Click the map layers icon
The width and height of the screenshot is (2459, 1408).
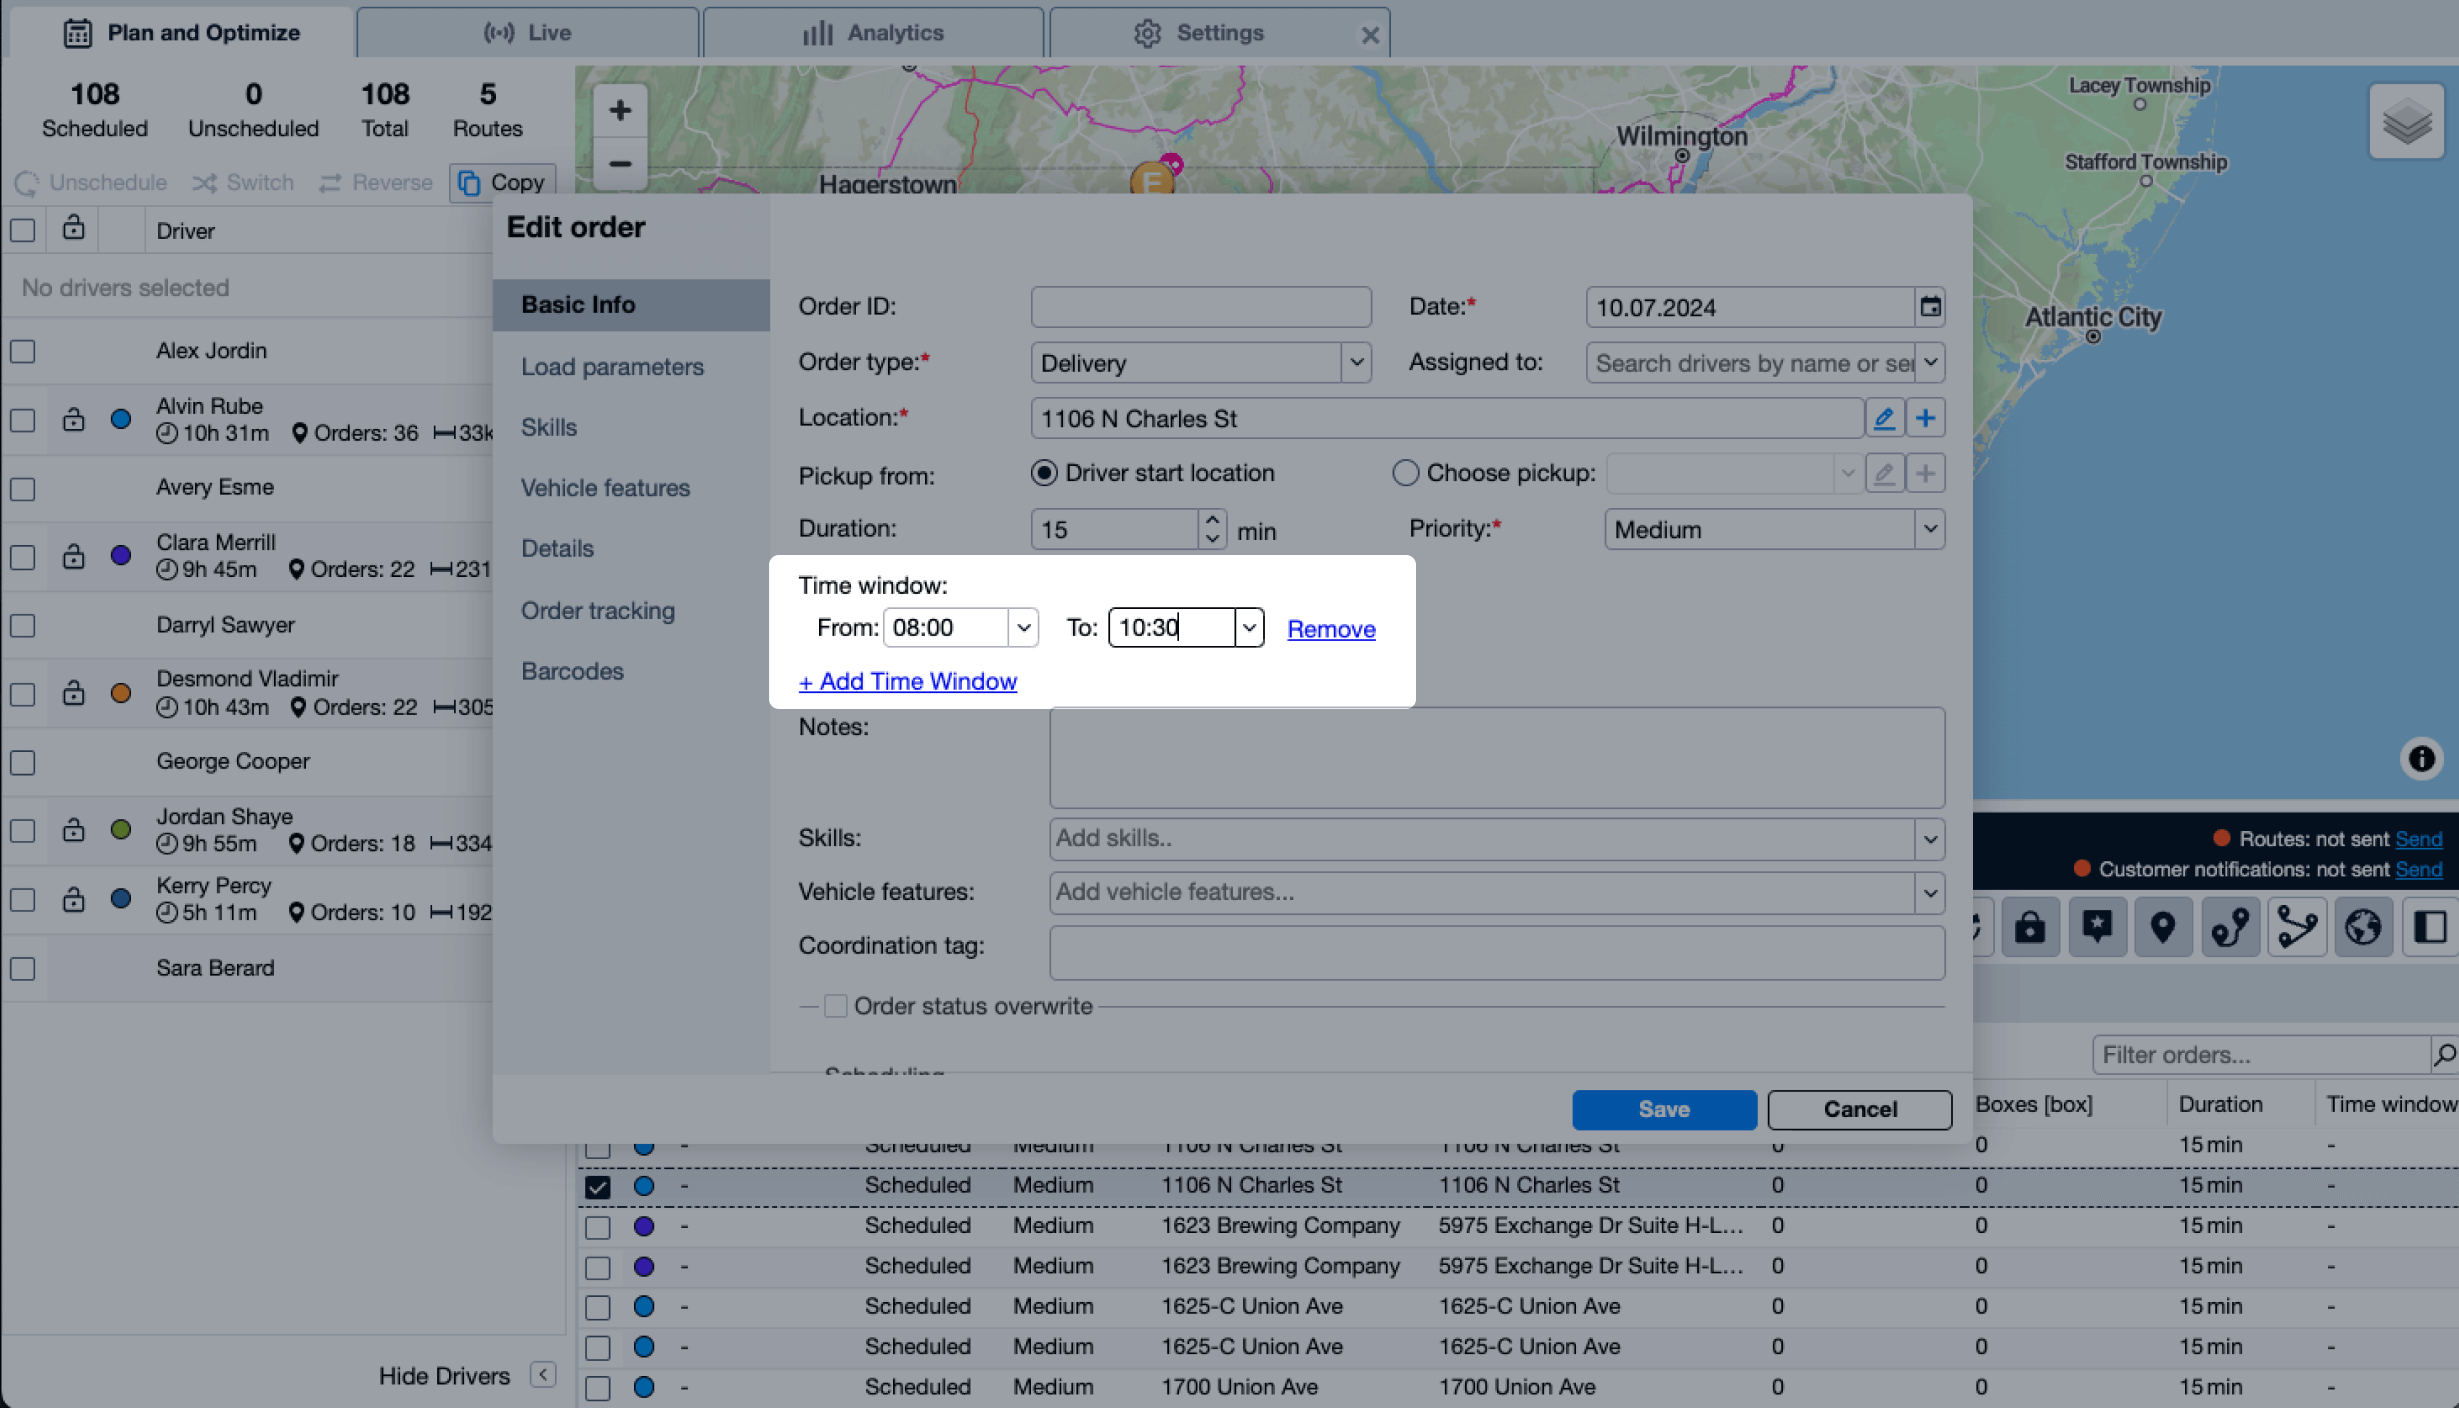point(2406,123)
